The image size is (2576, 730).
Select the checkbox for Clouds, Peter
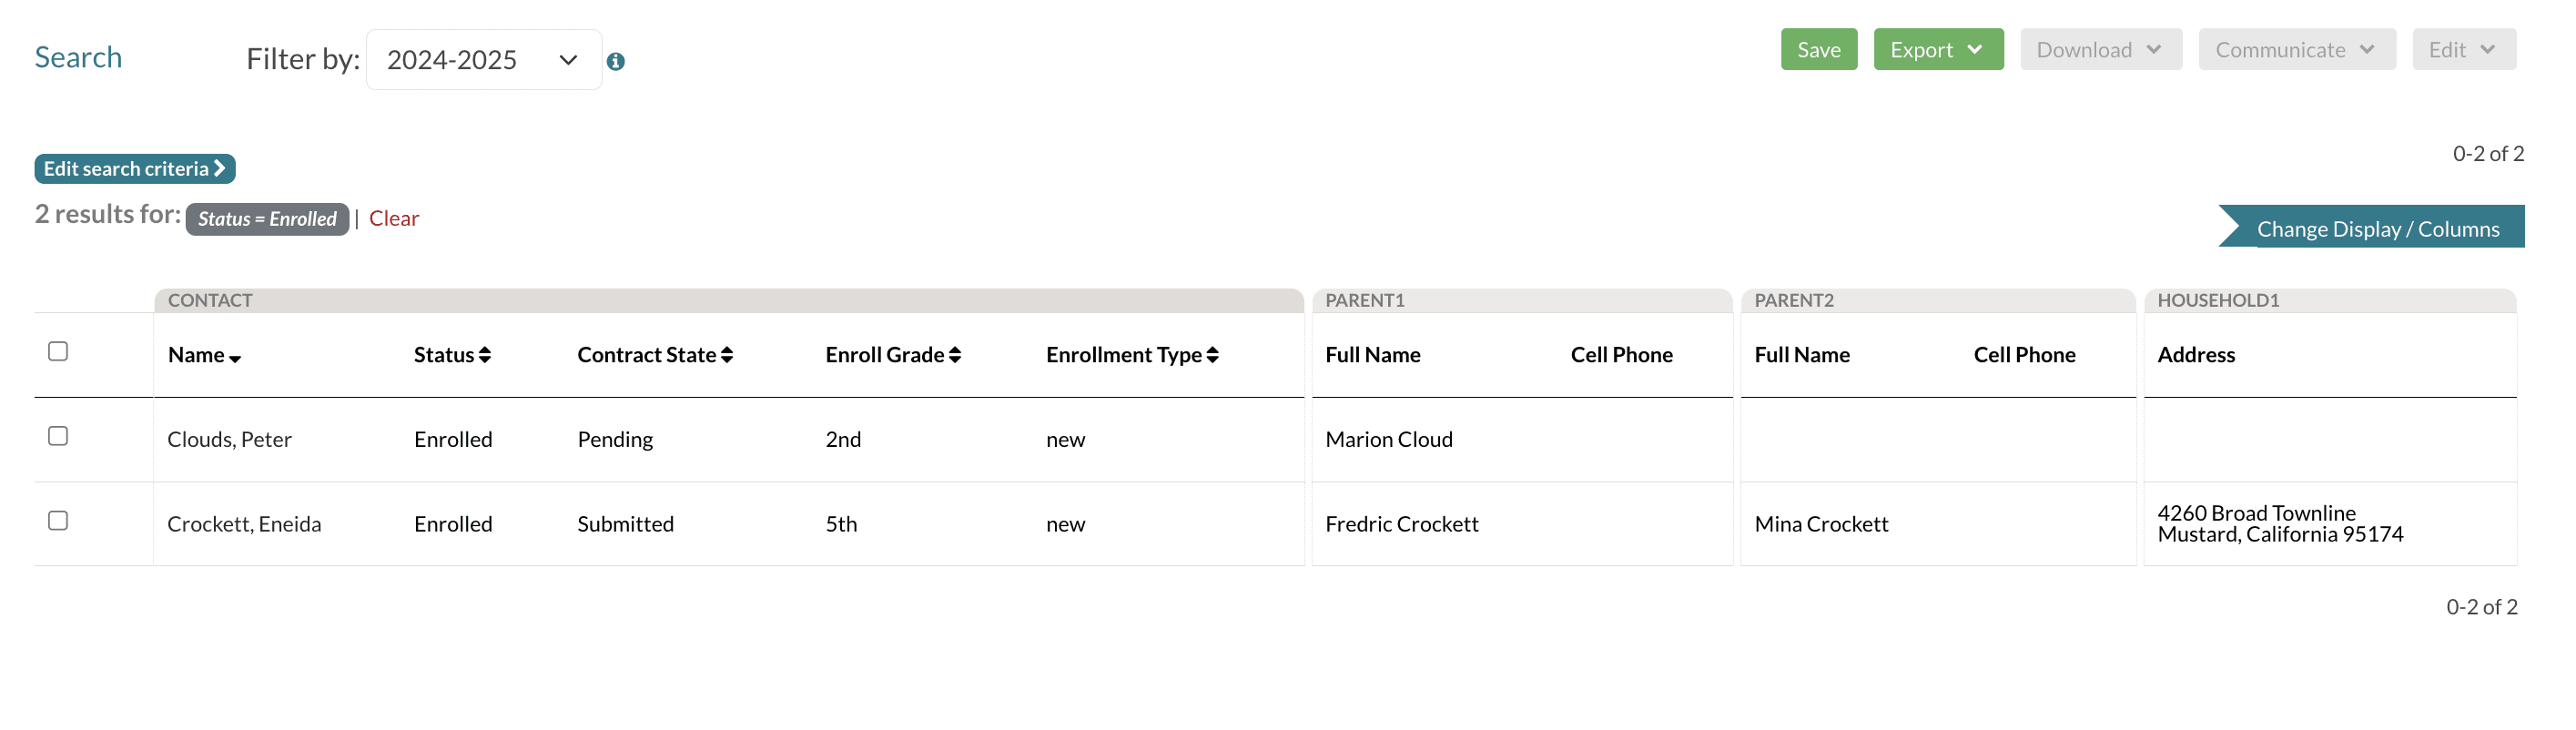click(x=58, y=436)
